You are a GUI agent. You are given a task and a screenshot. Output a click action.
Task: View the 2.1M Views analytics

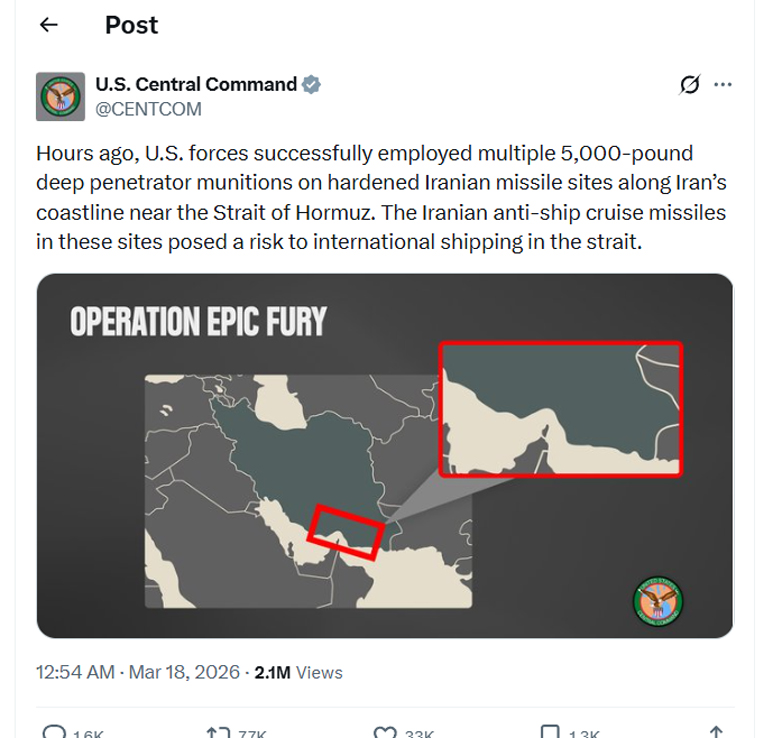click(298, 672)
